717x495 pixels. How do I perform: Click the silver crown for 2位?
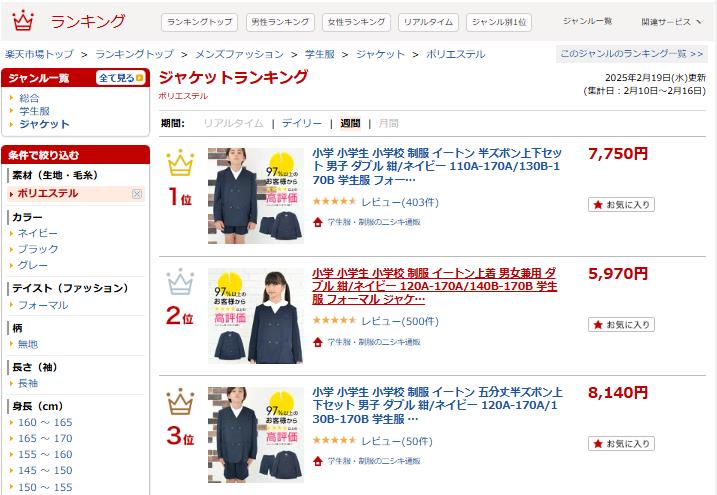coord(180,282)
